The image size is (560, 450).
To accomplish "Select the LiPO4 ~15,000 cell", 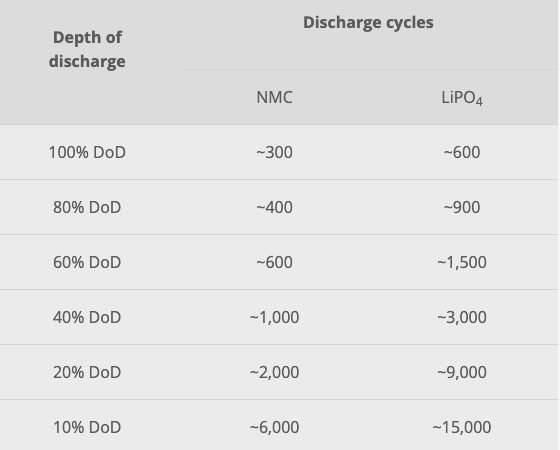I will point(462,427).
